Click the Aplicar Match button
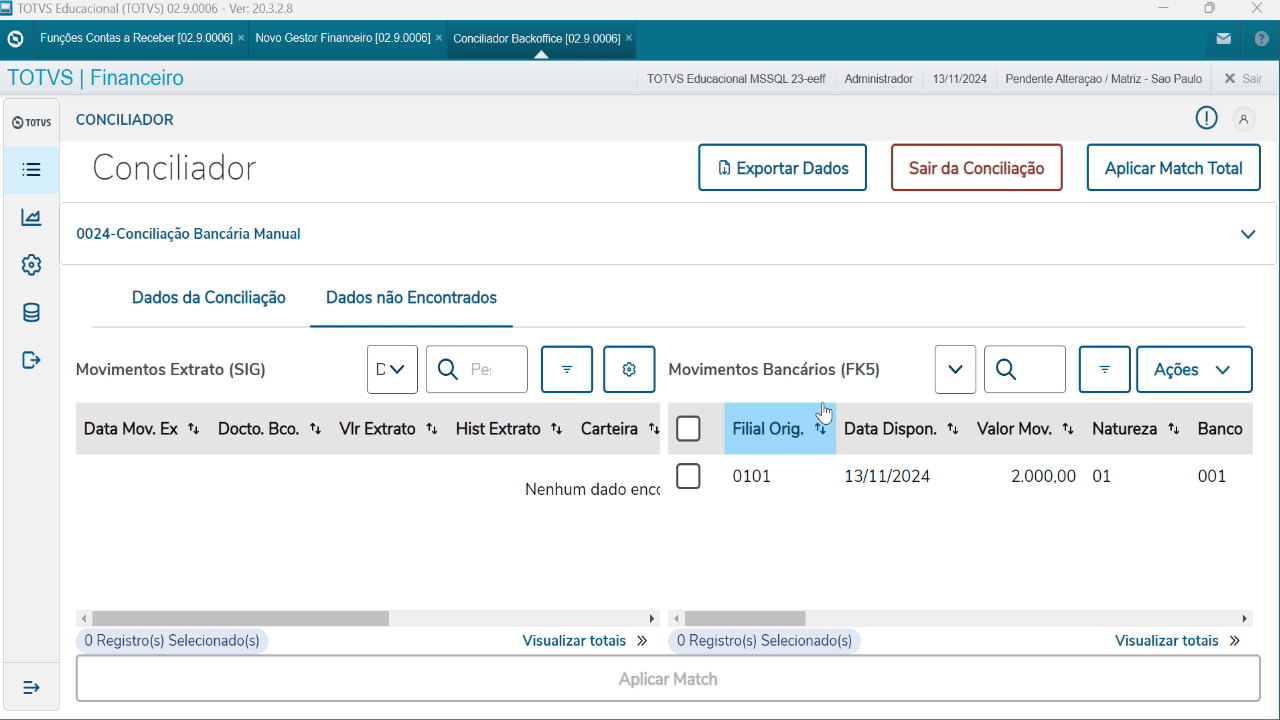Image resolution: width=1280 pixels, height=720 pixels. (668, 679)
